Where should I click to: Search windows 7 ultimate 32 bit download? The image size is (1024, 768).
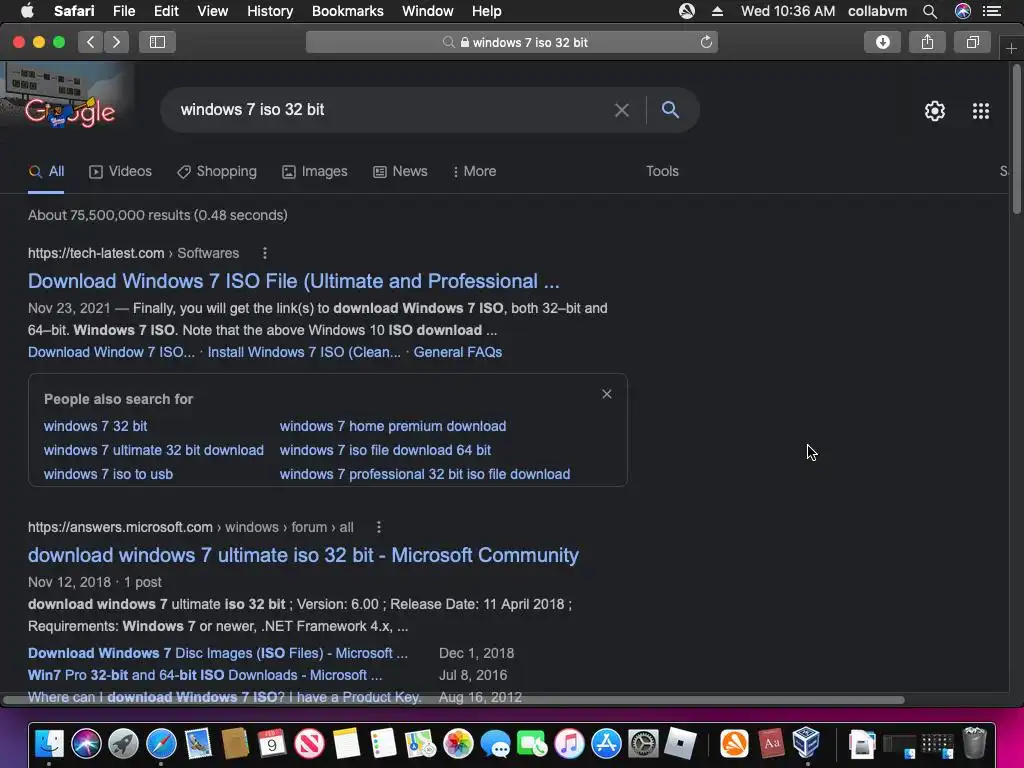(x=153, y=450)
